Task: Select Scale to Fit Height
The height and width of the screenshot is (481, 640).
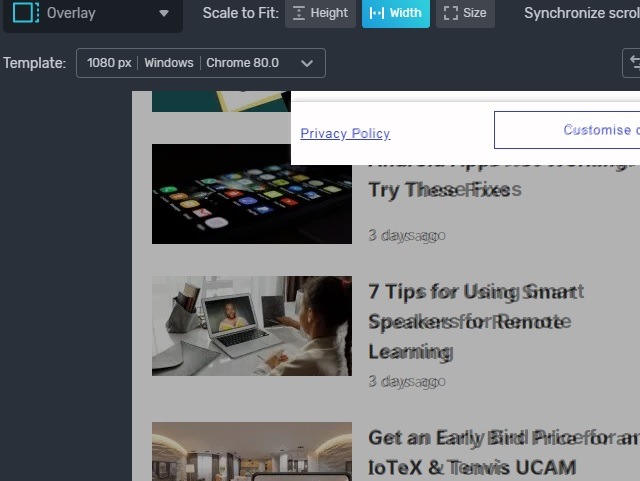Action: (x=320, y=13)
